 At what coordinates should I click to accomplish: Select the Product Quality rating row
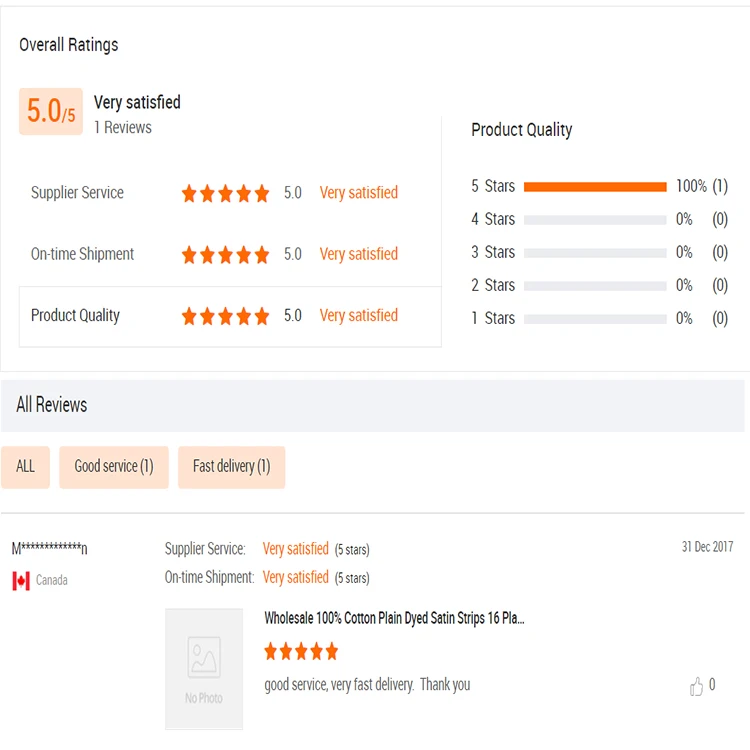230,317
